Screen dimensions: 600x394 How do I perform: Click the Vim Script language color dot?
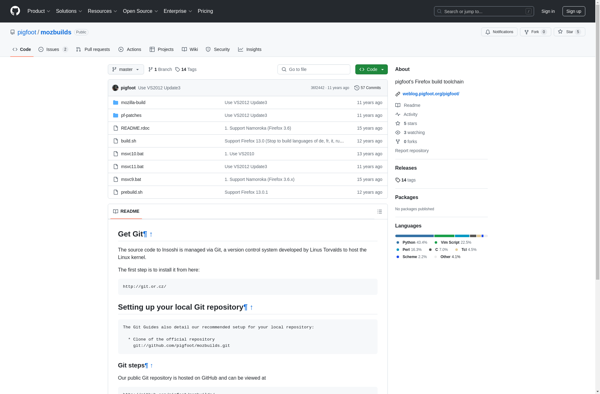point(436,243)
